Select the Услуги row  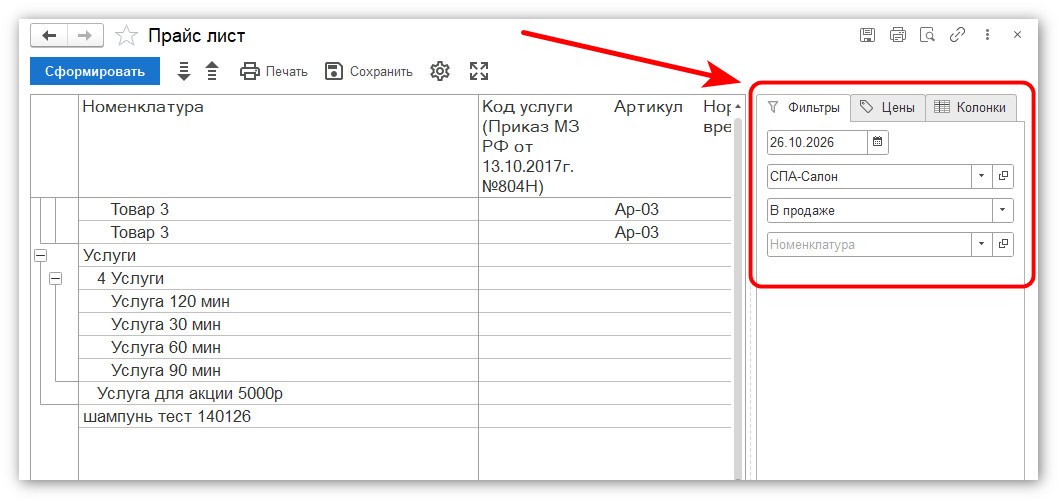point(405,255)
